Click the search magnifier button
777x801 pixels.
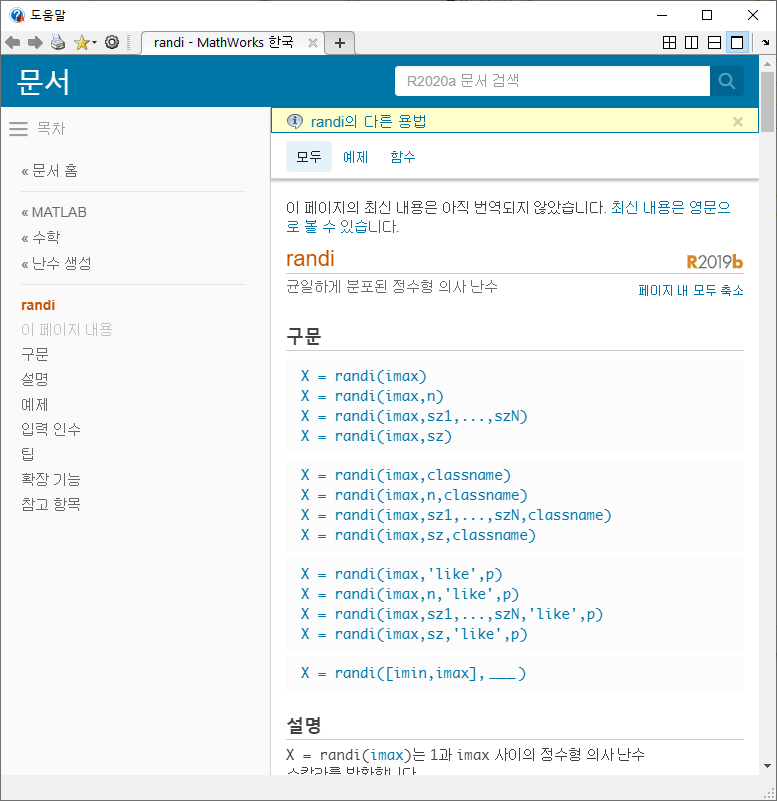pos(726,81)
